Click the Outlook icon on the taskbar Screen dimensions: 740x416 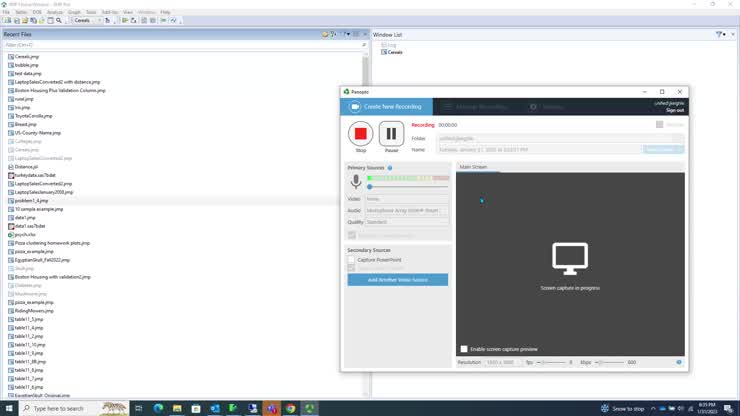pyautogui.click(x=215, y=408)
